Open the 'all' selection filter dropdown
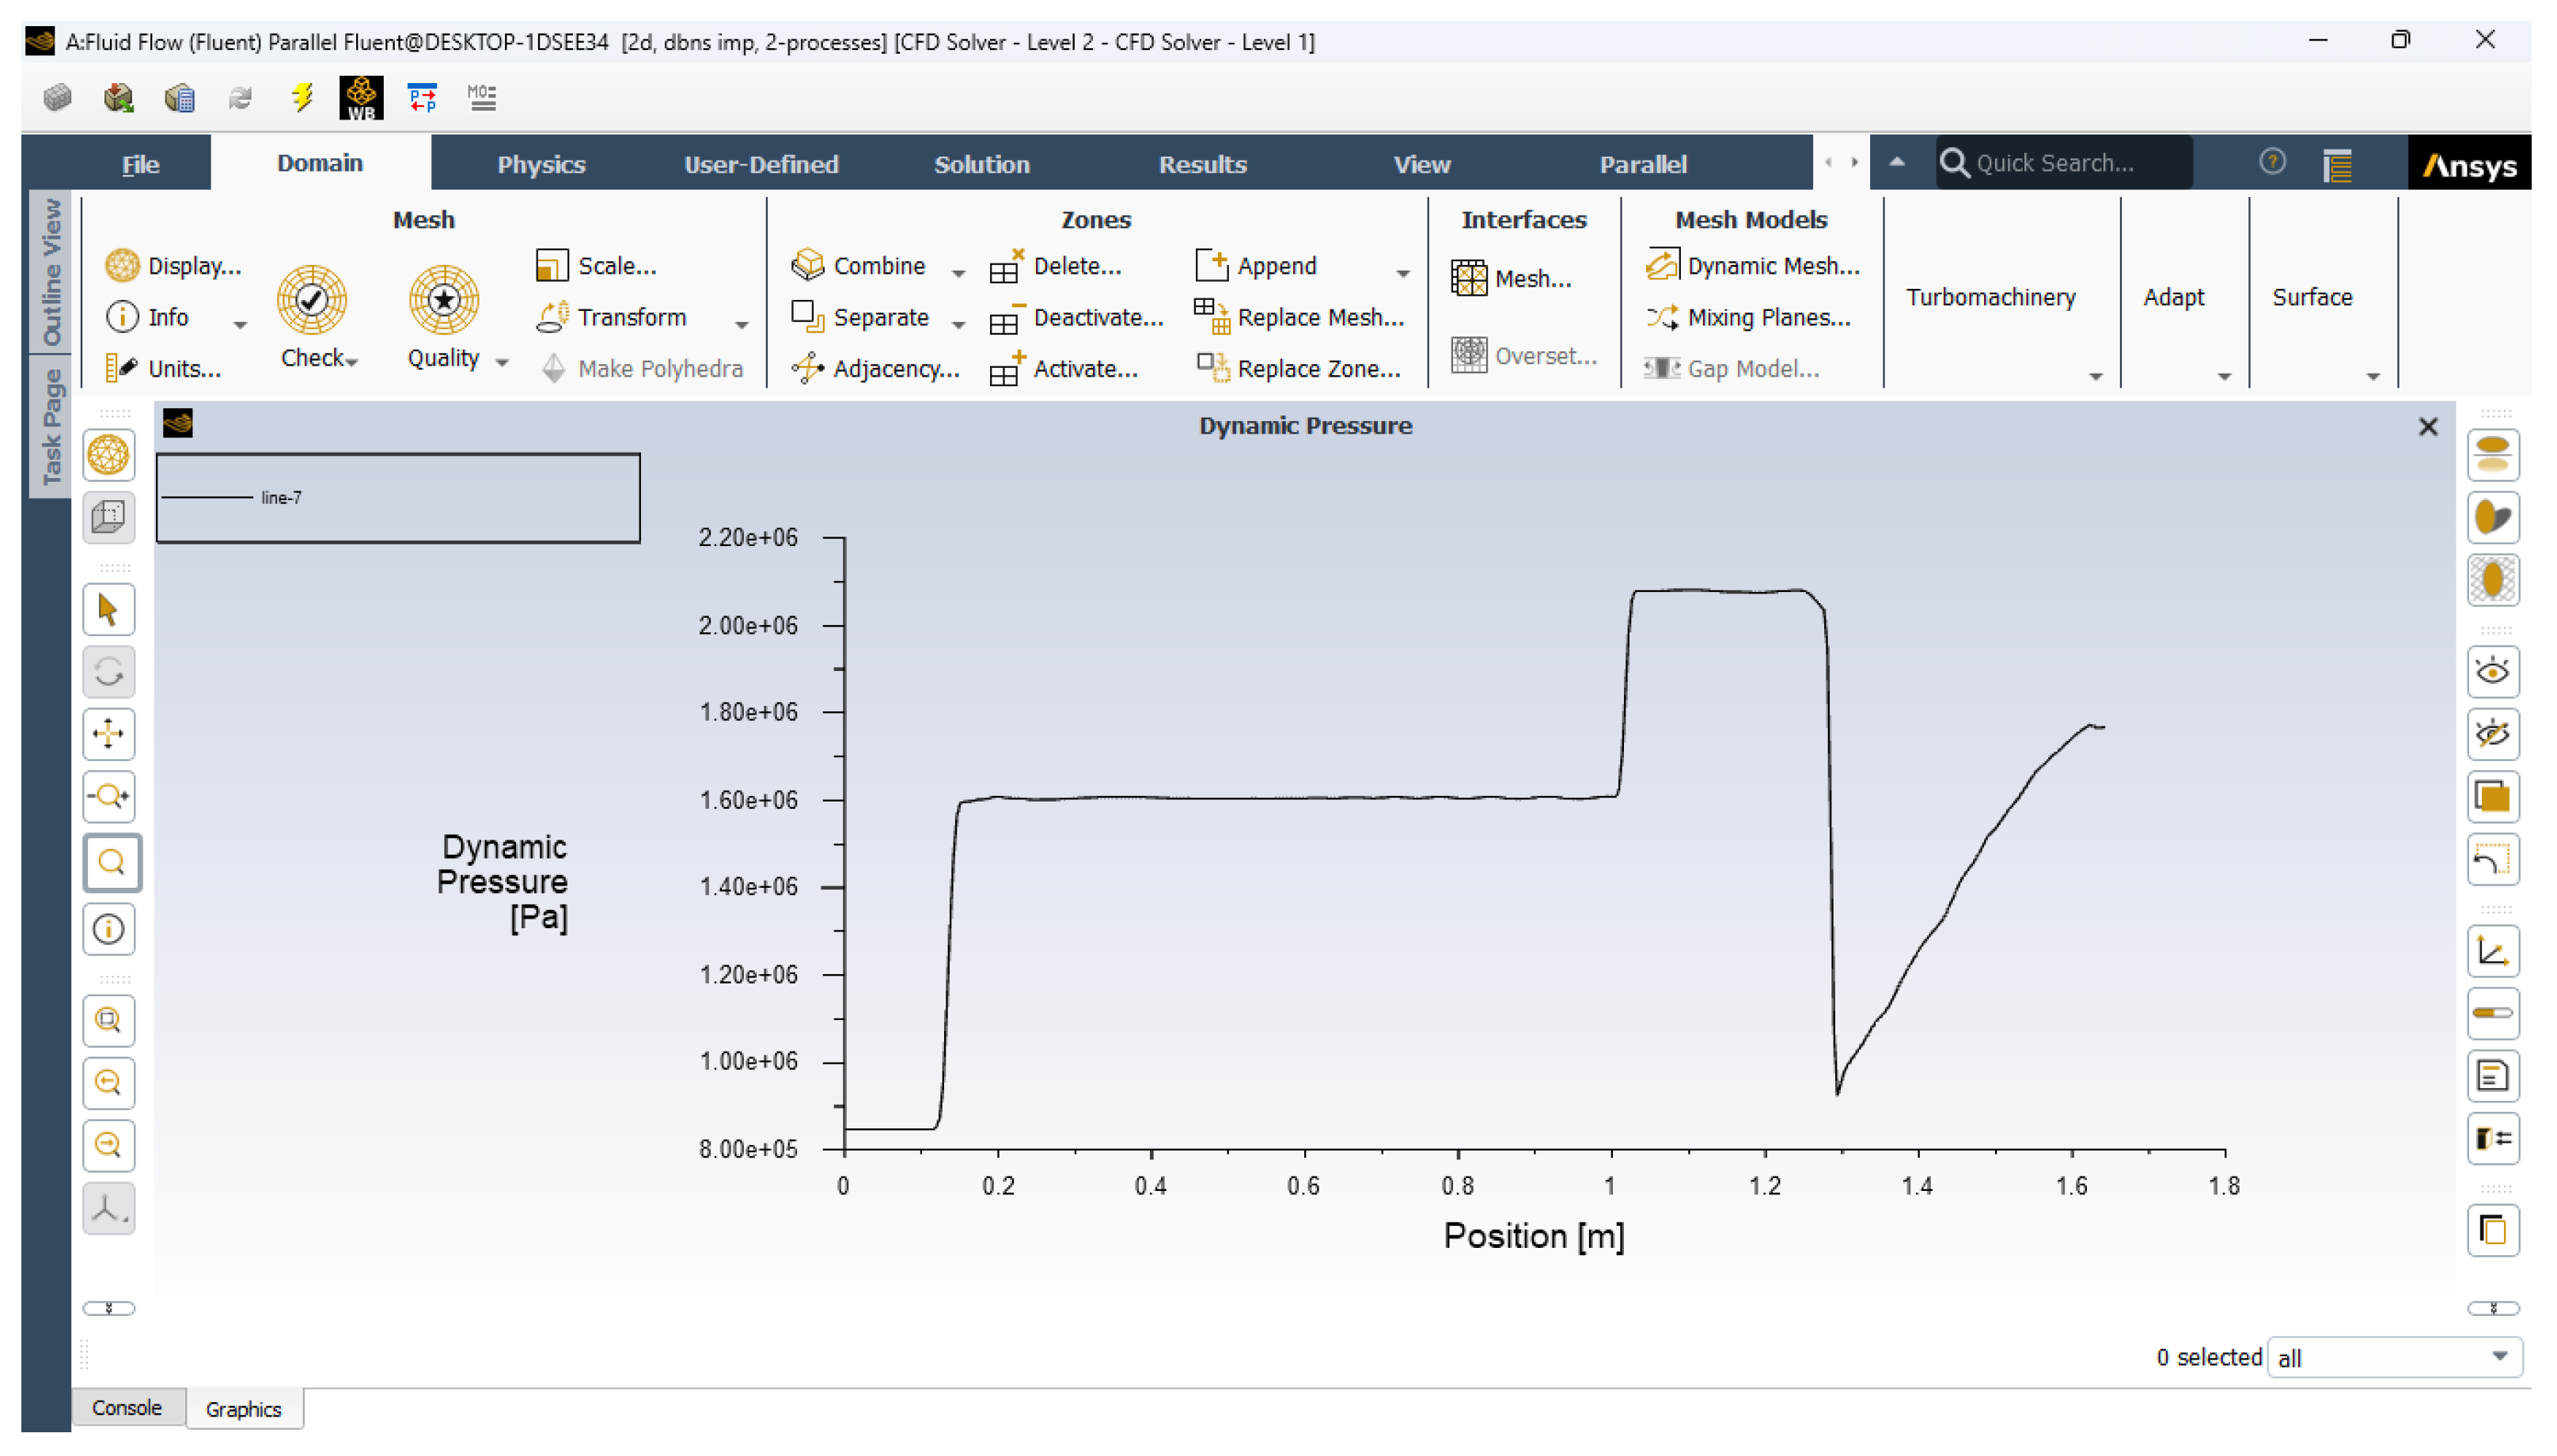 pyautogui.click(x=2498, y=1357)
